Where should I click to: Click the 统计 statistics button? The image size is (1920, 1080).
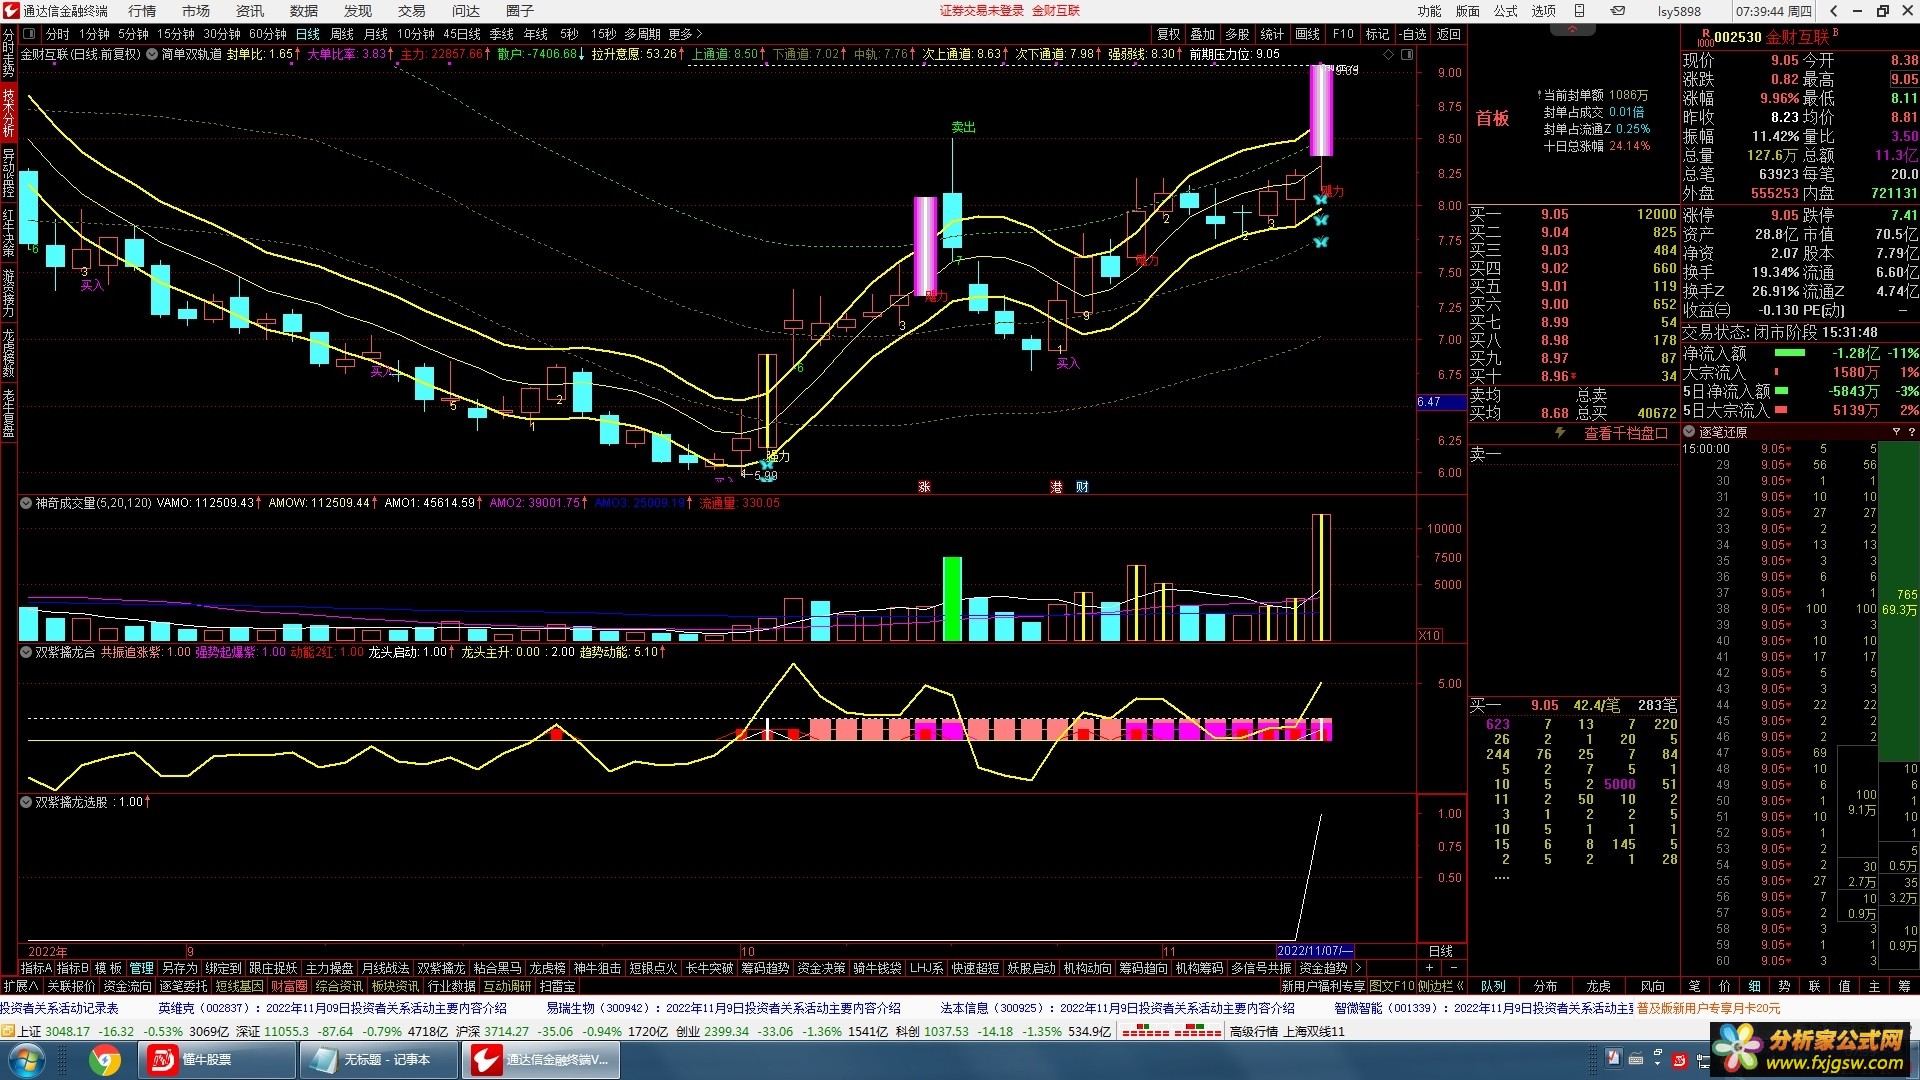[1272, 34]
